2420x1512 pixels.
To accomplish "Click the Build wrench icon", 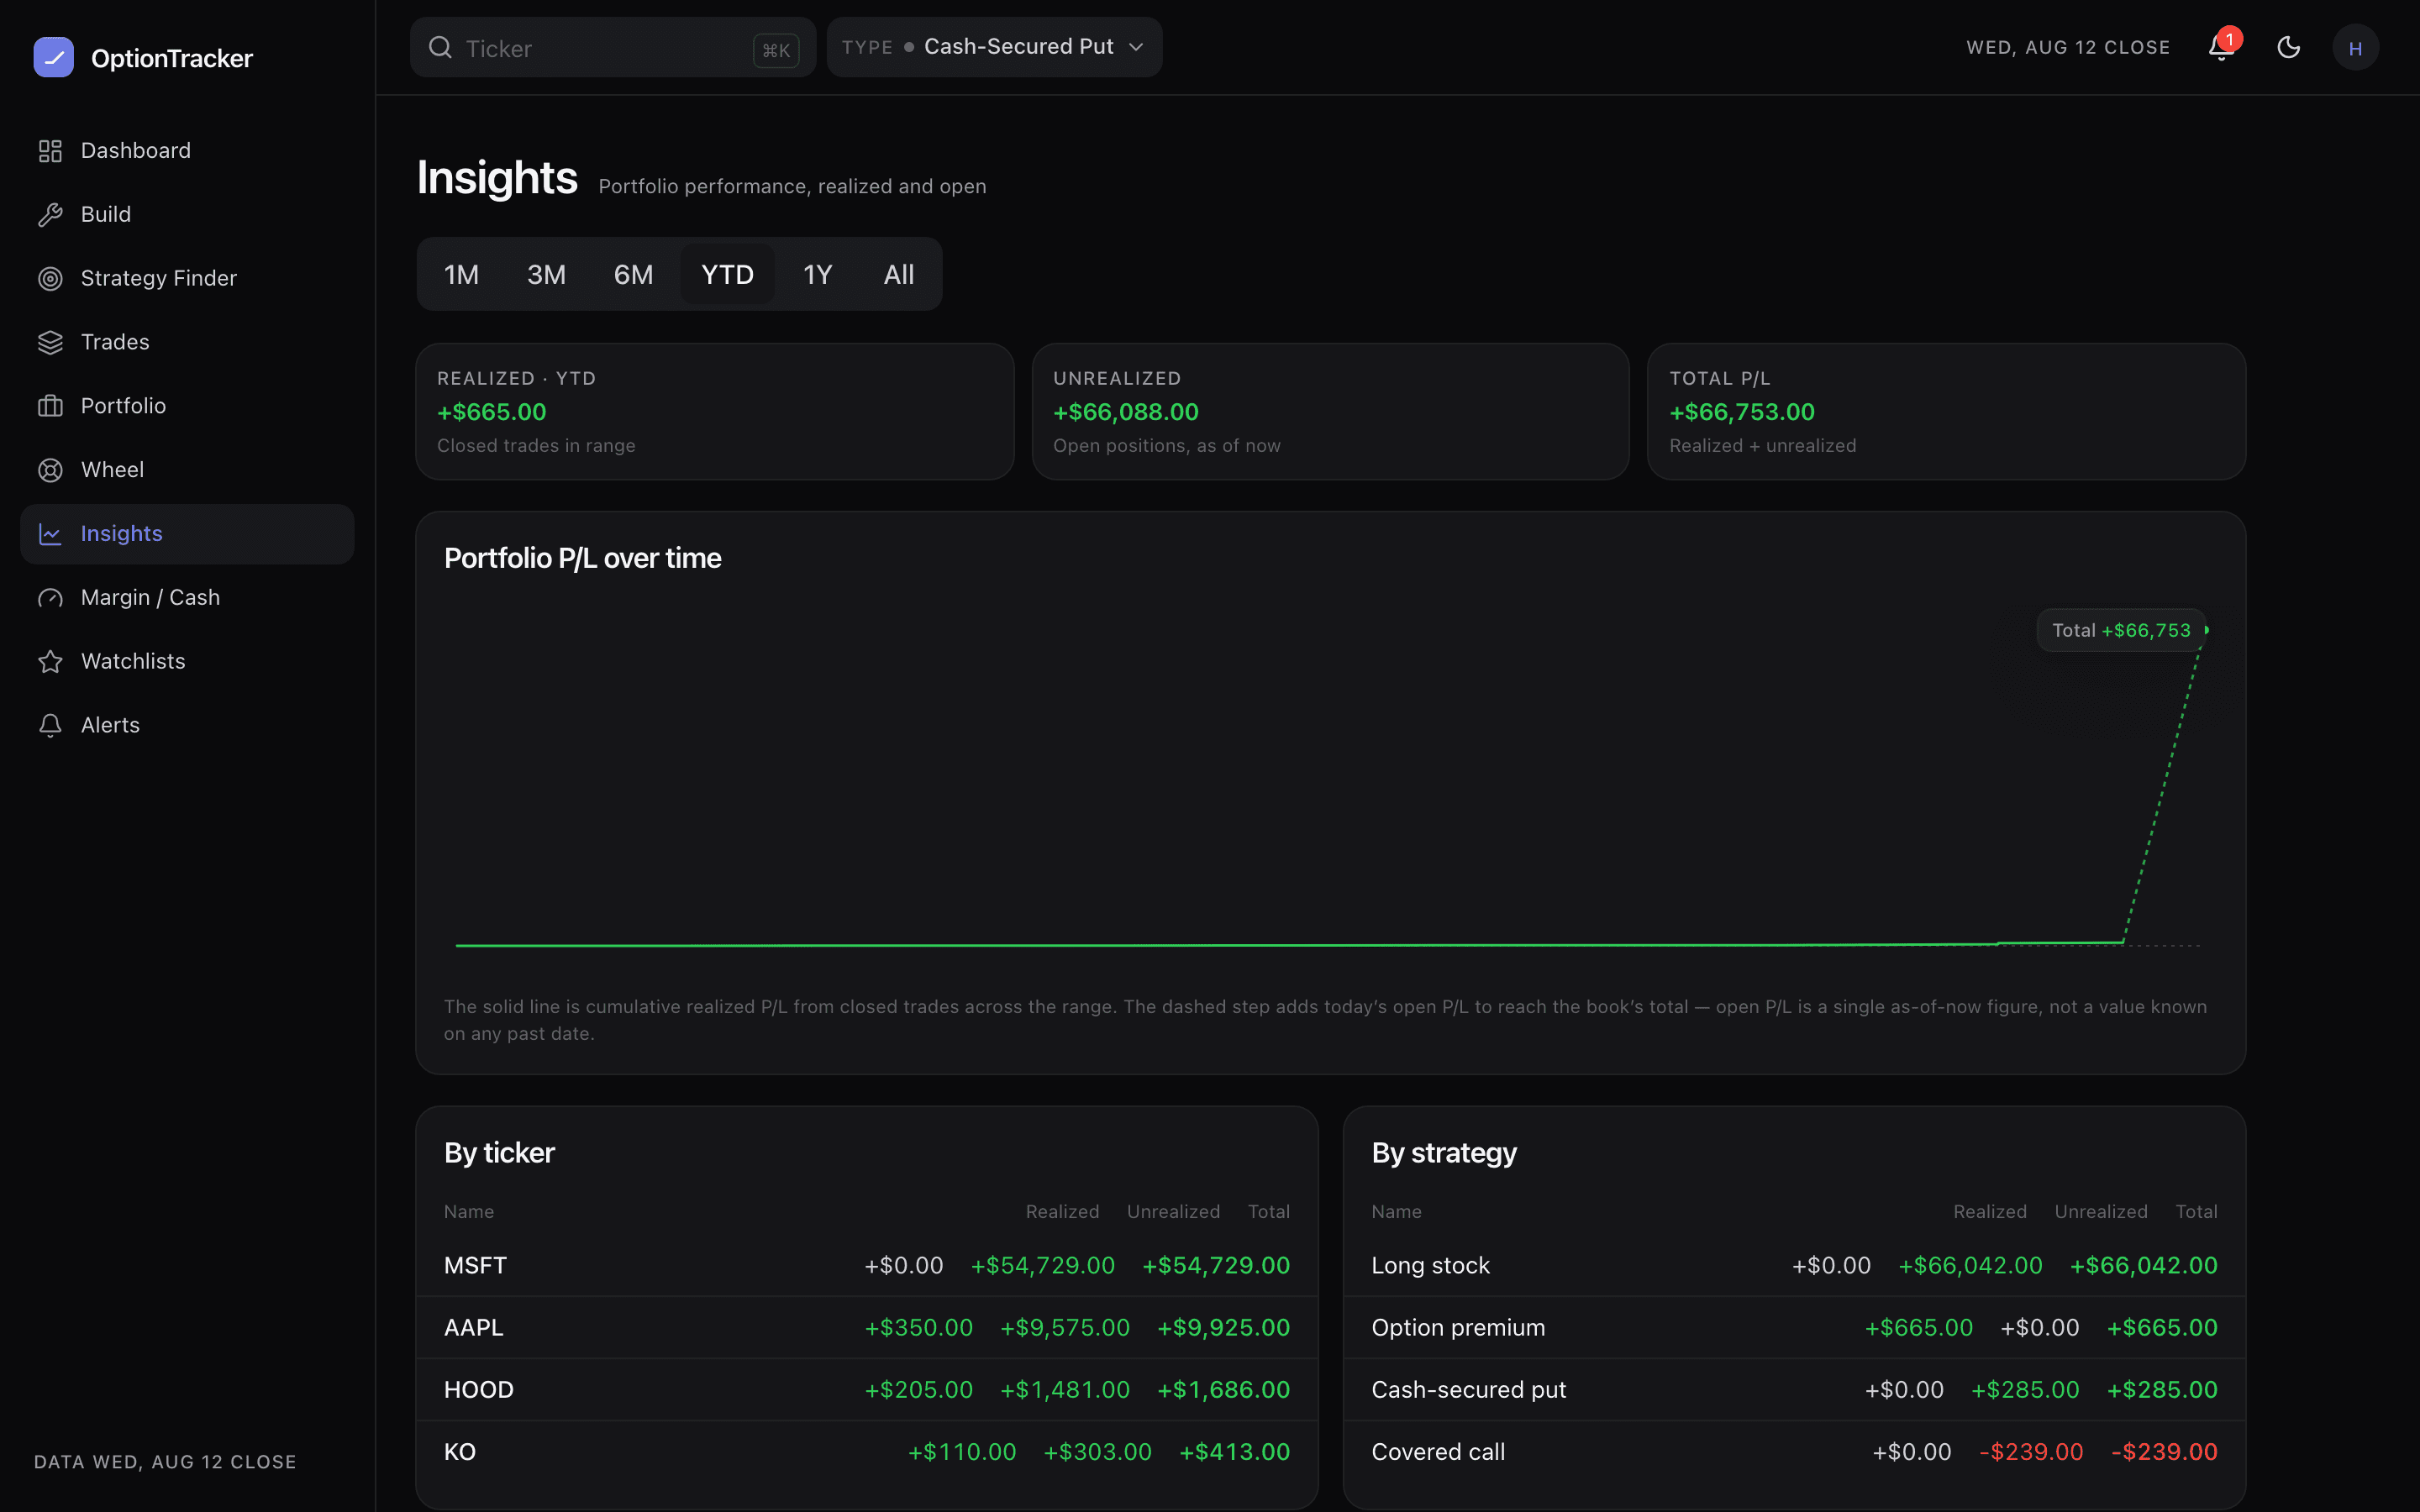I will coord(50,215).
